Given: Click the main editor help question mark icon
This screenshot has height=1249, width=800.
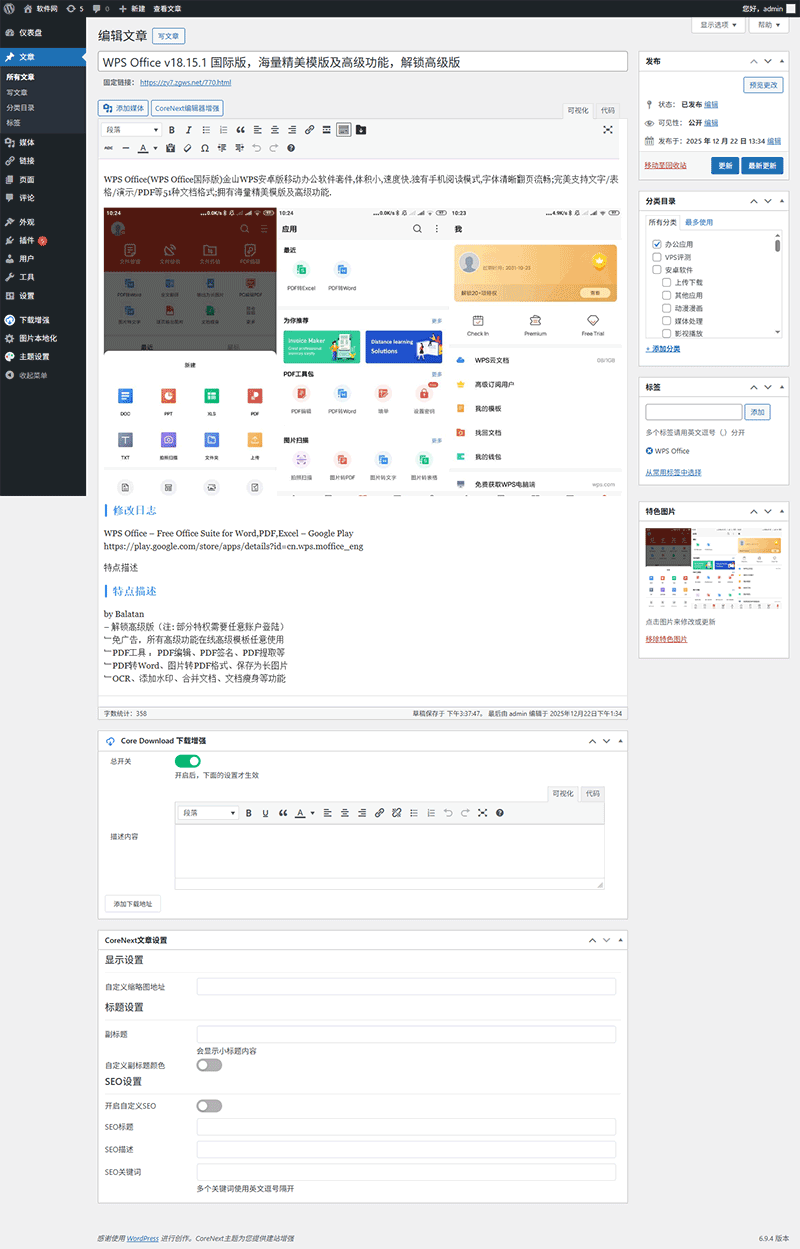Looking at the screenshot, I should pyautogui.click(x=291, y=148).
